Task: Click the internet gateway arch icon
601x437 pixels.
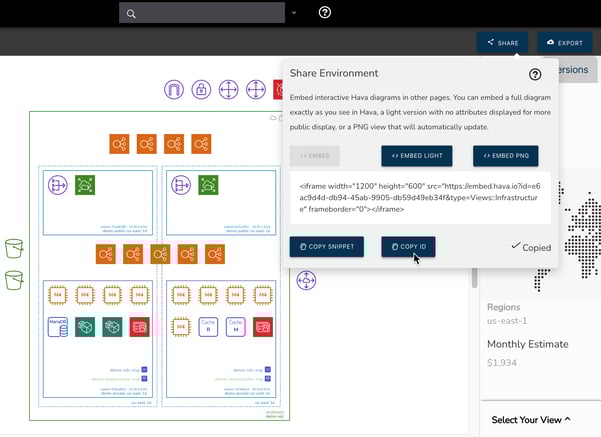Action: pyautogui.click(x=175, y=90)
